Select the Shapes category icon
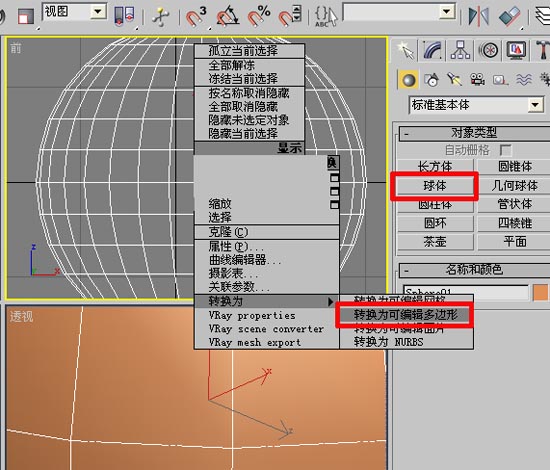Viewport: 550px width, 470px height. click(432, 80)
